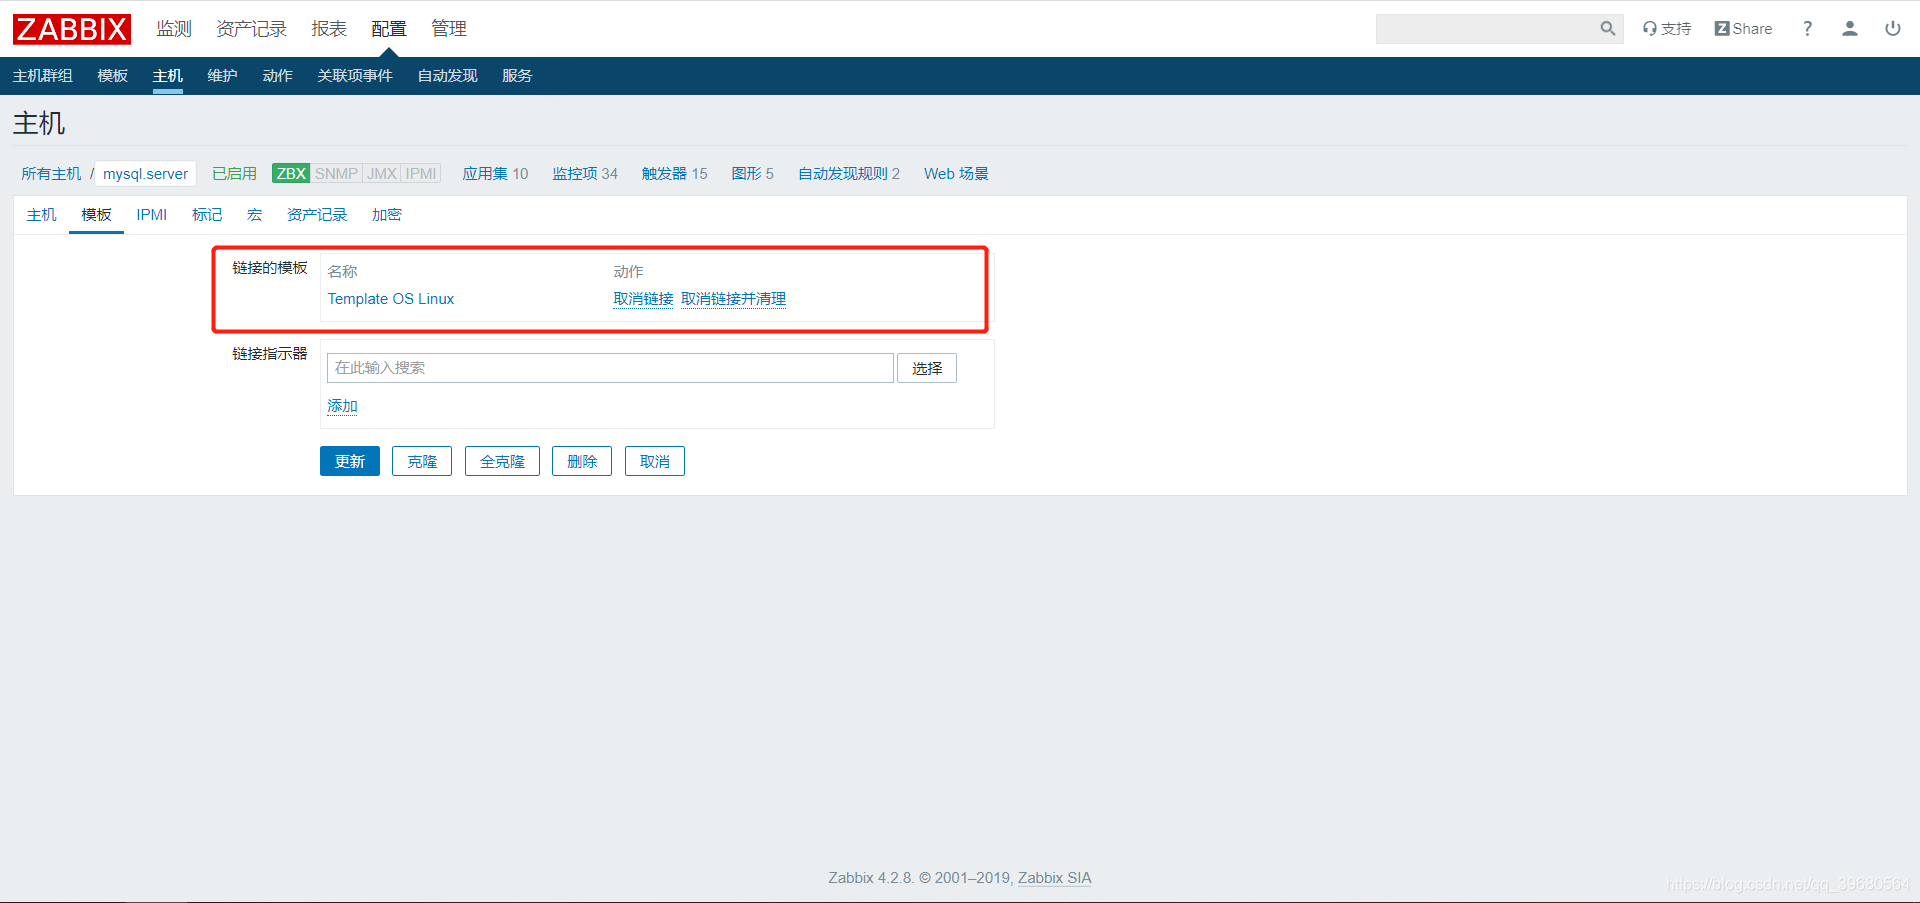Click the 添加 link
The height and width of the screenshot is (903, 1920).
tap(342, 406)
